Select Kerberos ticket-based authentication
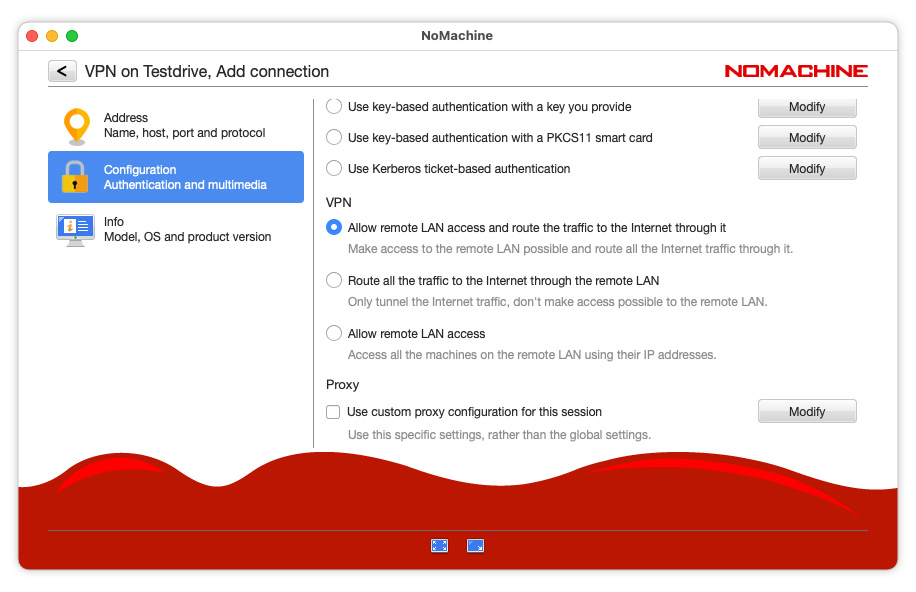The image size is (916, 592). point(334,168)
